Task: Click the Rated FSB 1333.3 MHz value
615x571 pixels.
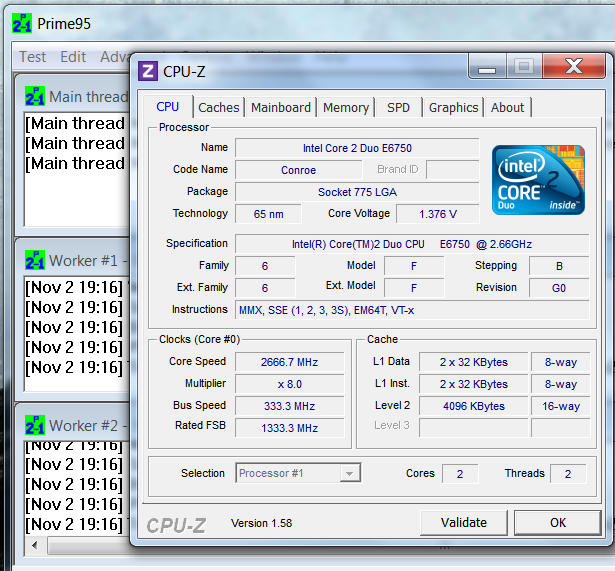Action: tap(289, 428)
